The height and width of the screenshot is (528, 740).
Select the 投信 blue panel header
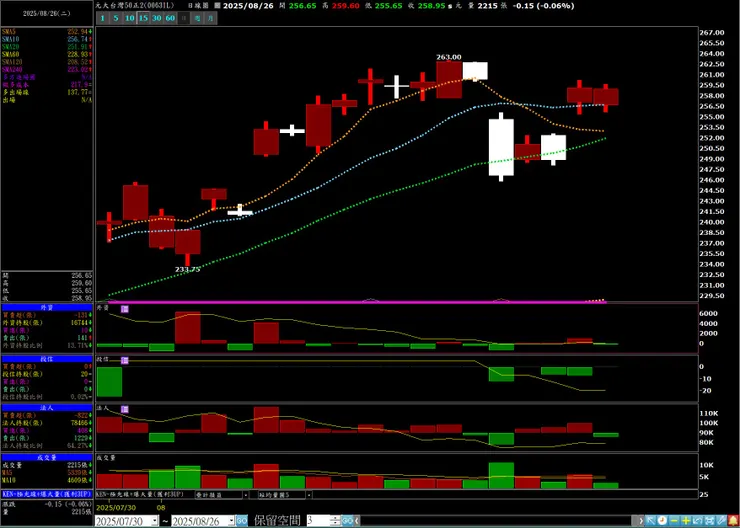[47, 359]
